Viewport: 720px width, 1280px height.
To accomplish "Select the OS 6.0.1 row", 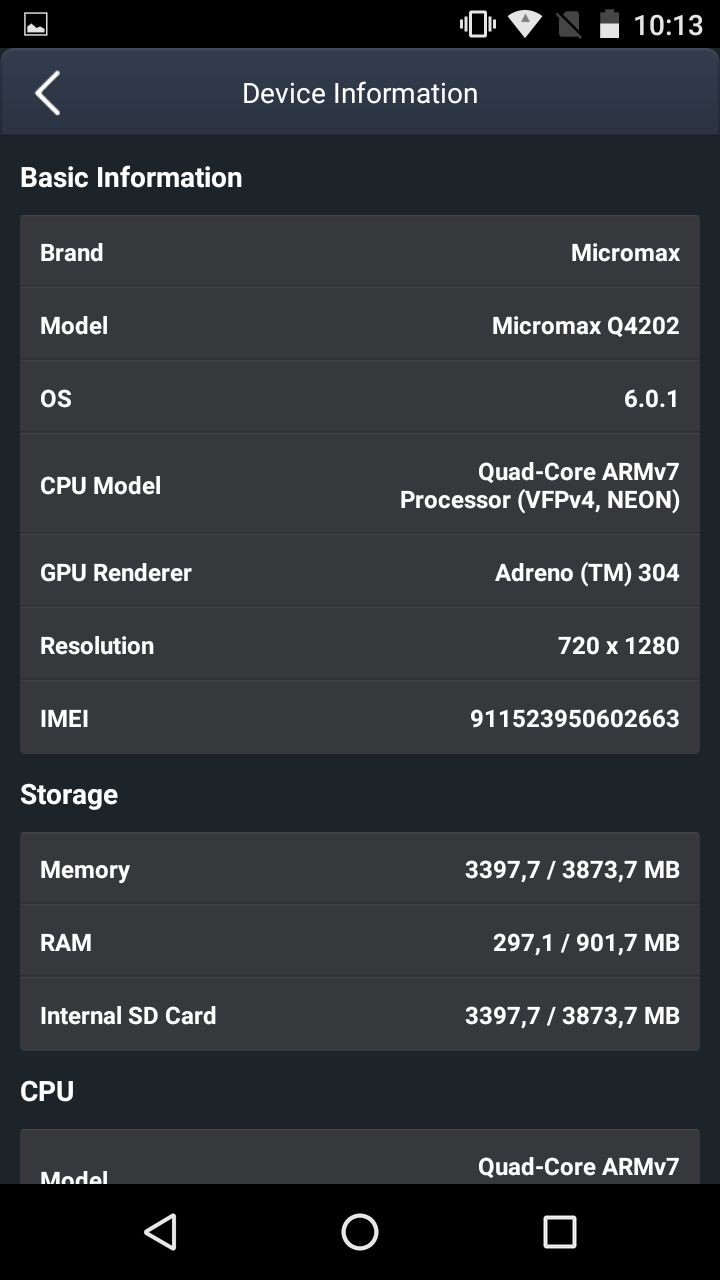I will tap(360, 398).
